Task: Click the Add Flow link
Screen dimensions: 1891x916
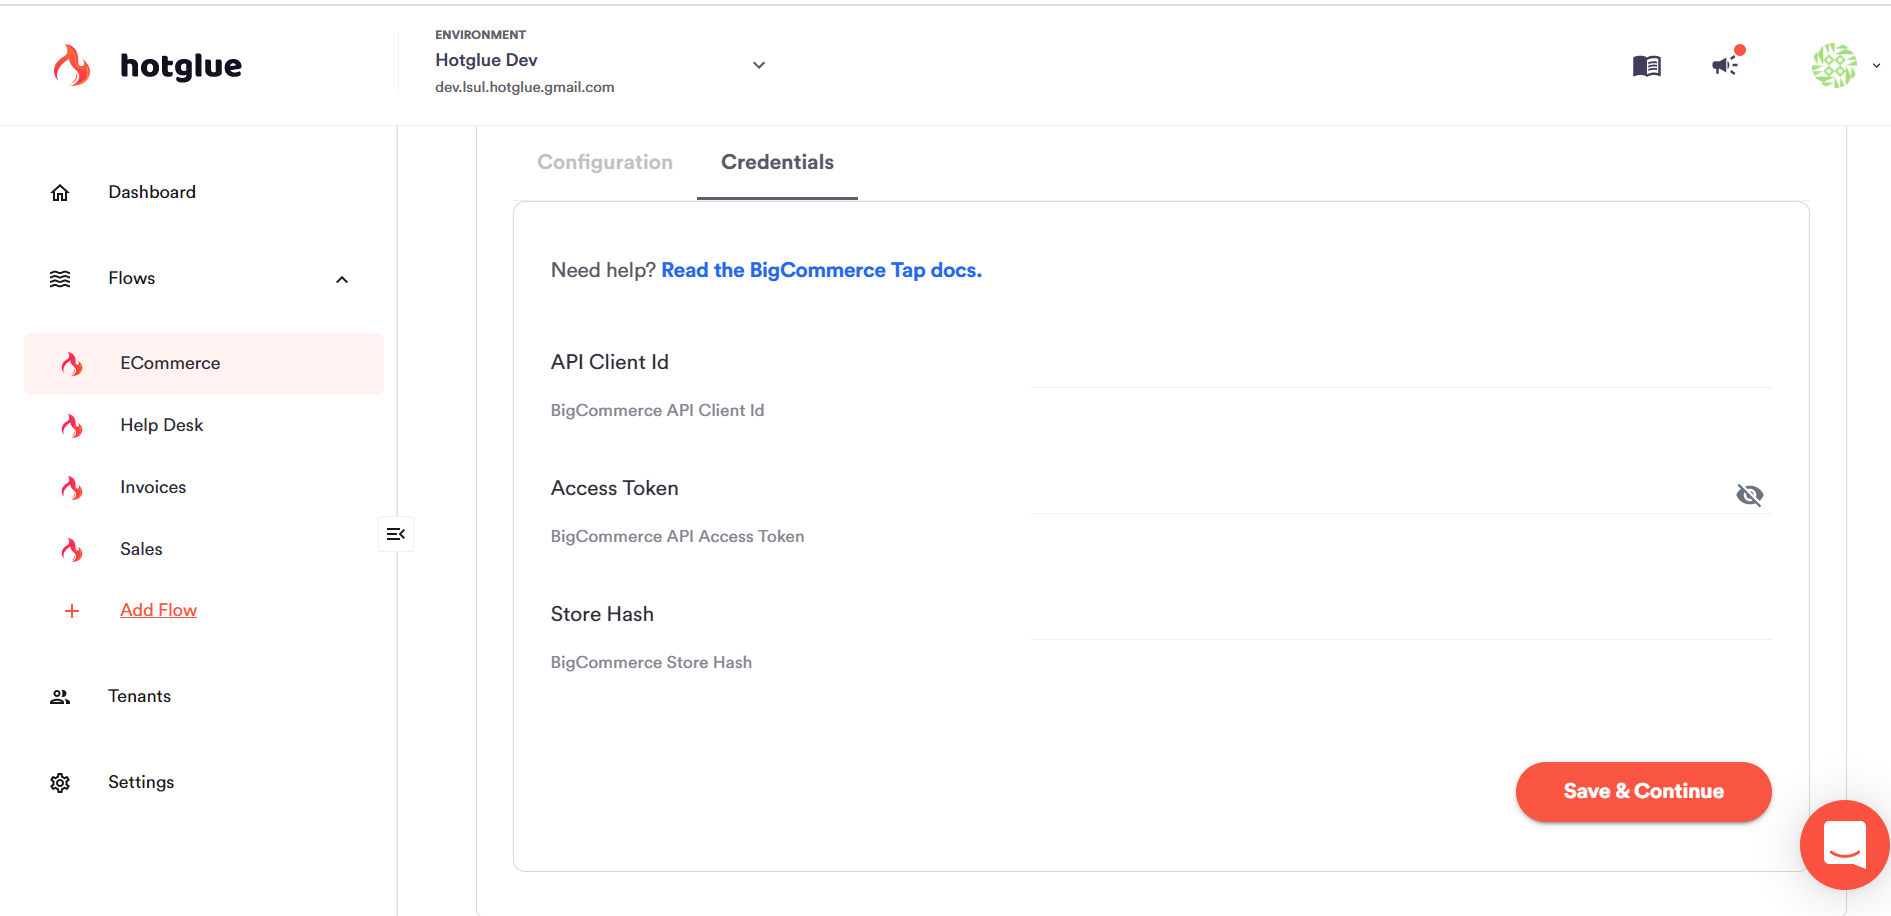Action: [158, 610]
